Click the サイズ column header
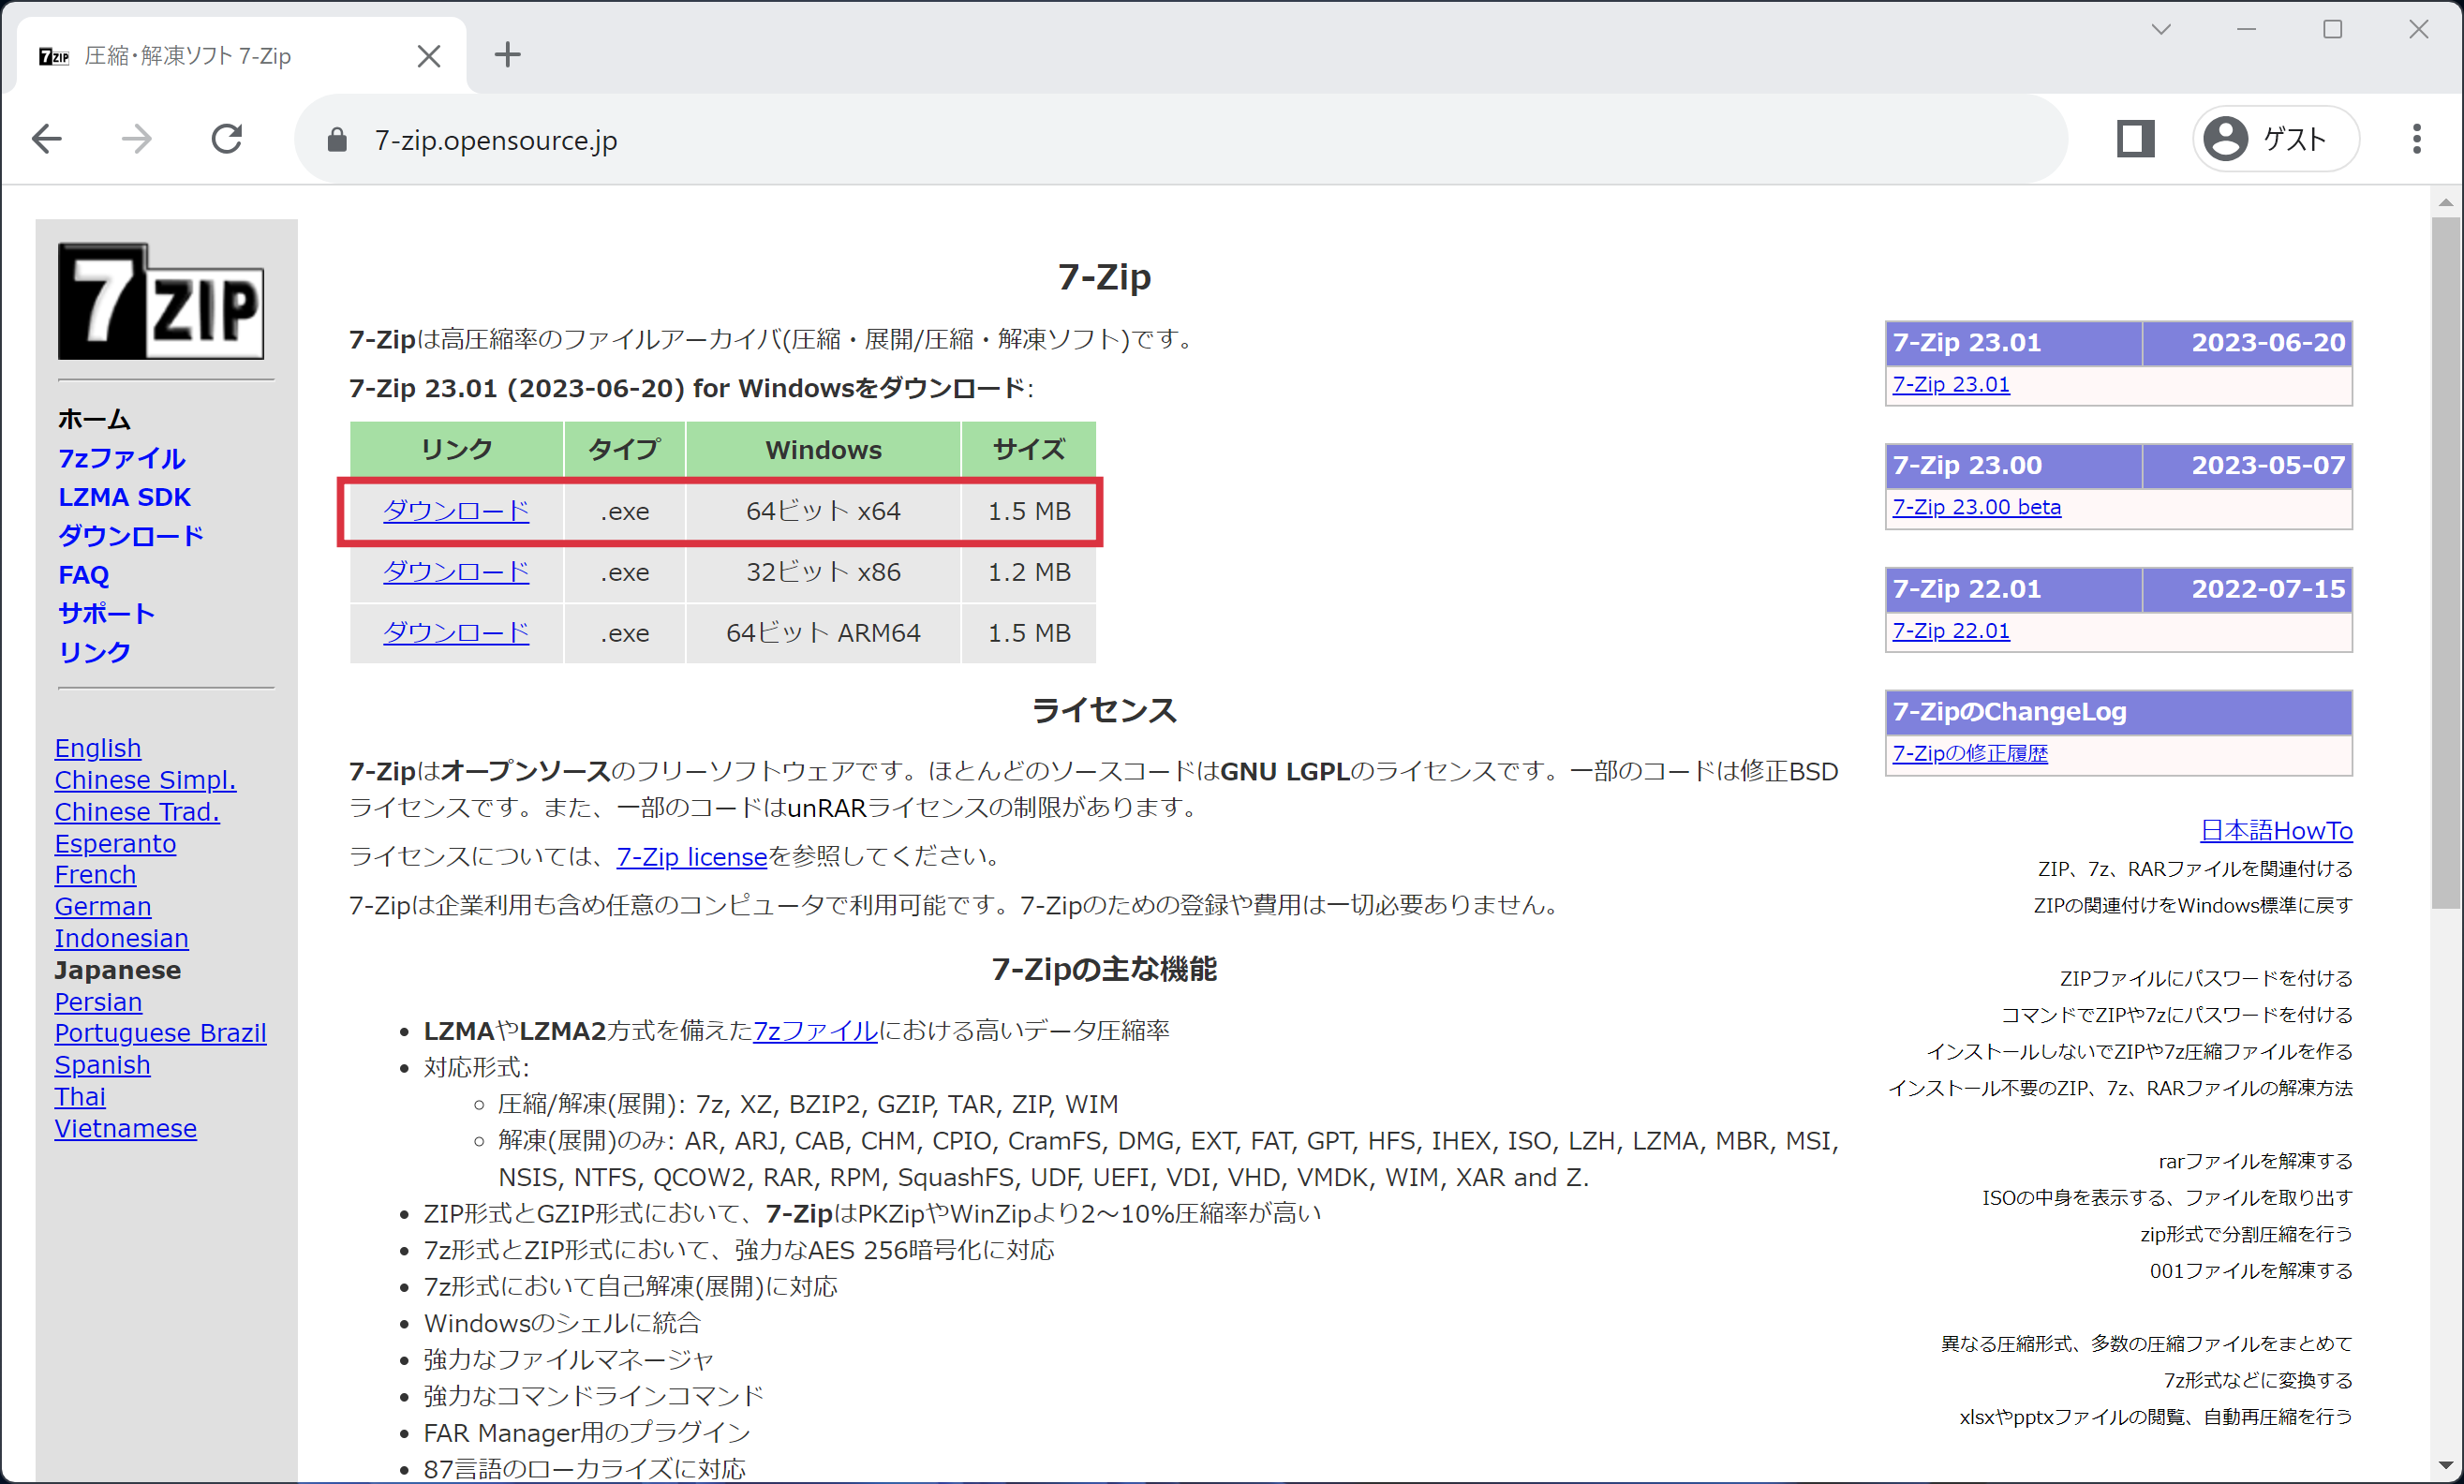Viewport: 2464px width, 1484px height. click(x=1029, y=450)
